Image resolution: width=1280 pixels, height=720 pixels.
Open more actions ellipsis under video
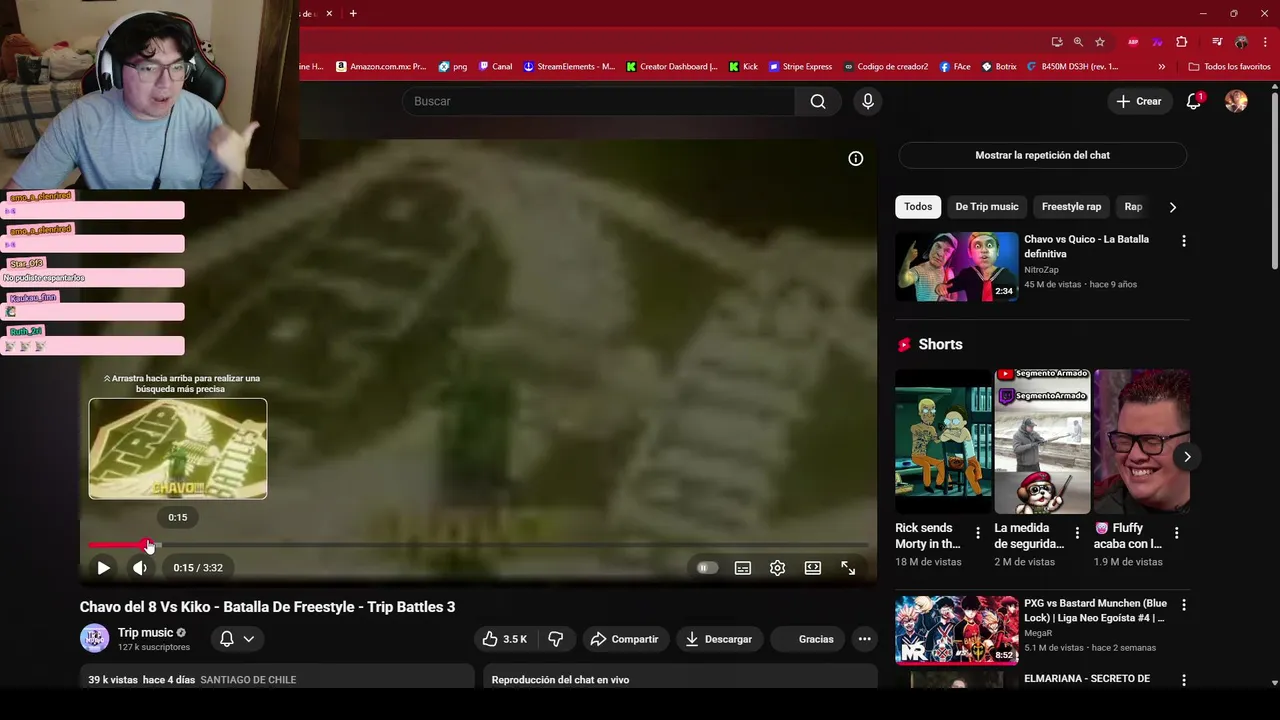(865, 639)
